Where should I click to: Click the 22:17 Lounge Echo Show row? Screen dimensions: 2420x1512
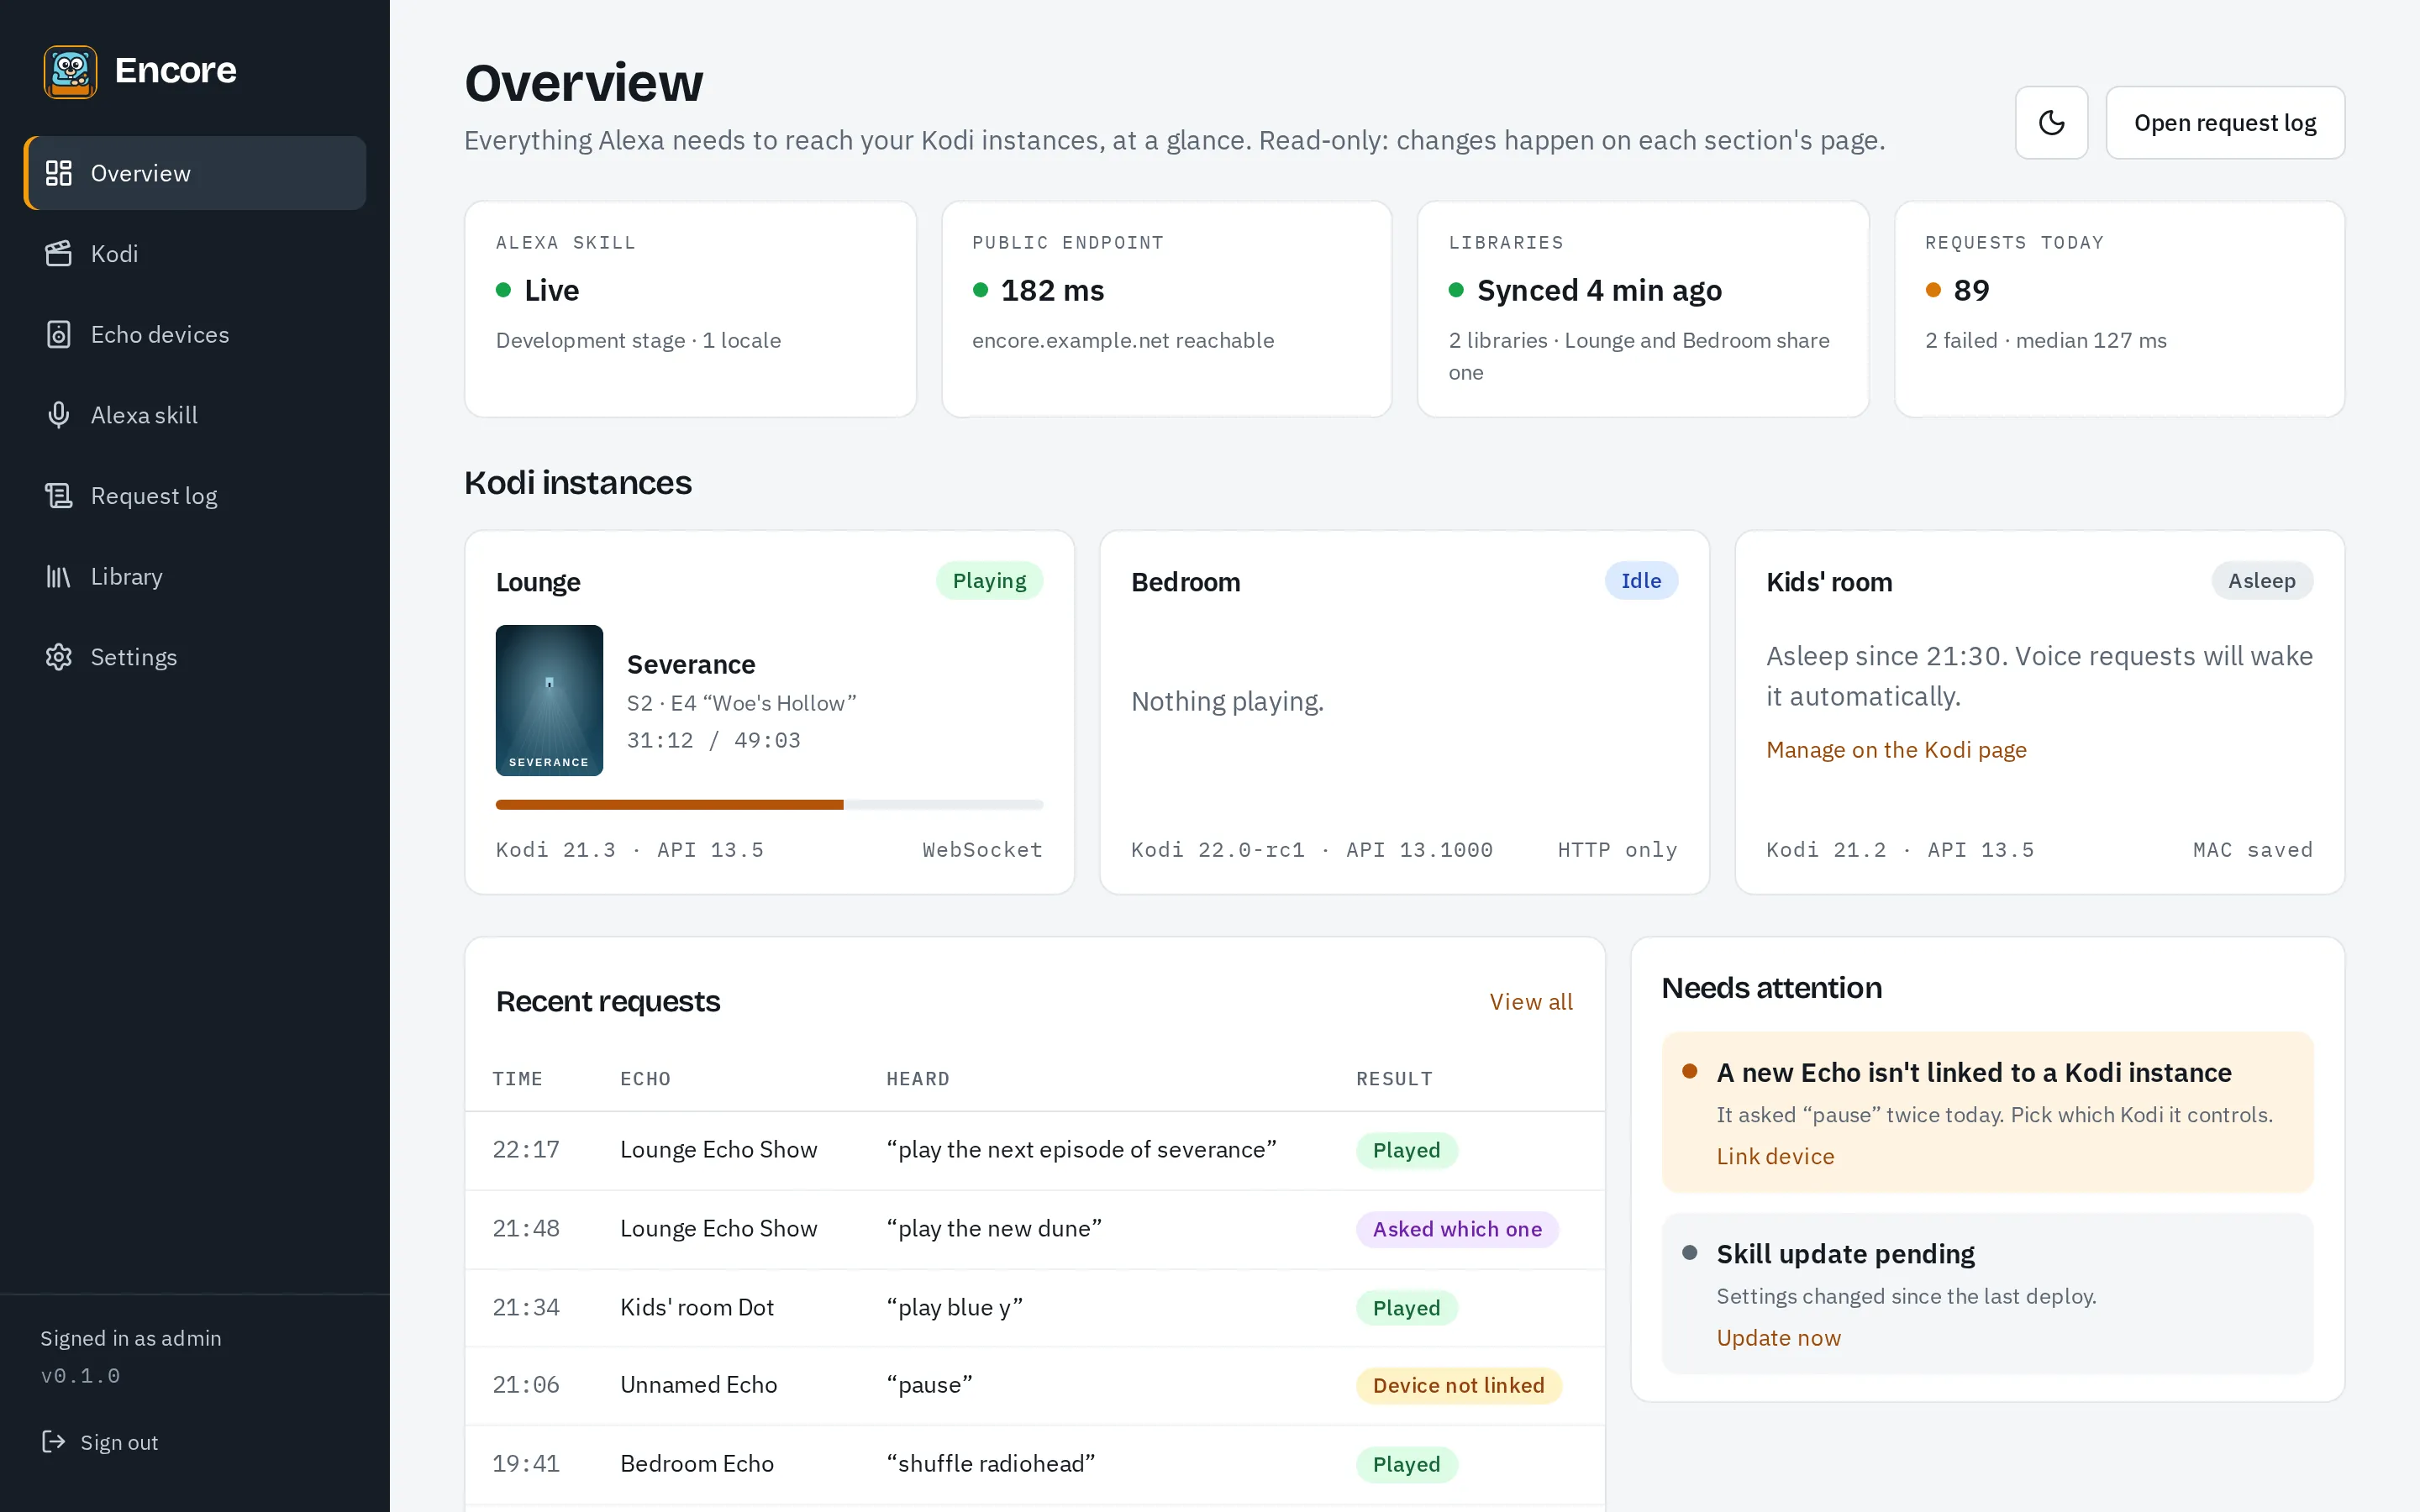pos(1035,1150)
